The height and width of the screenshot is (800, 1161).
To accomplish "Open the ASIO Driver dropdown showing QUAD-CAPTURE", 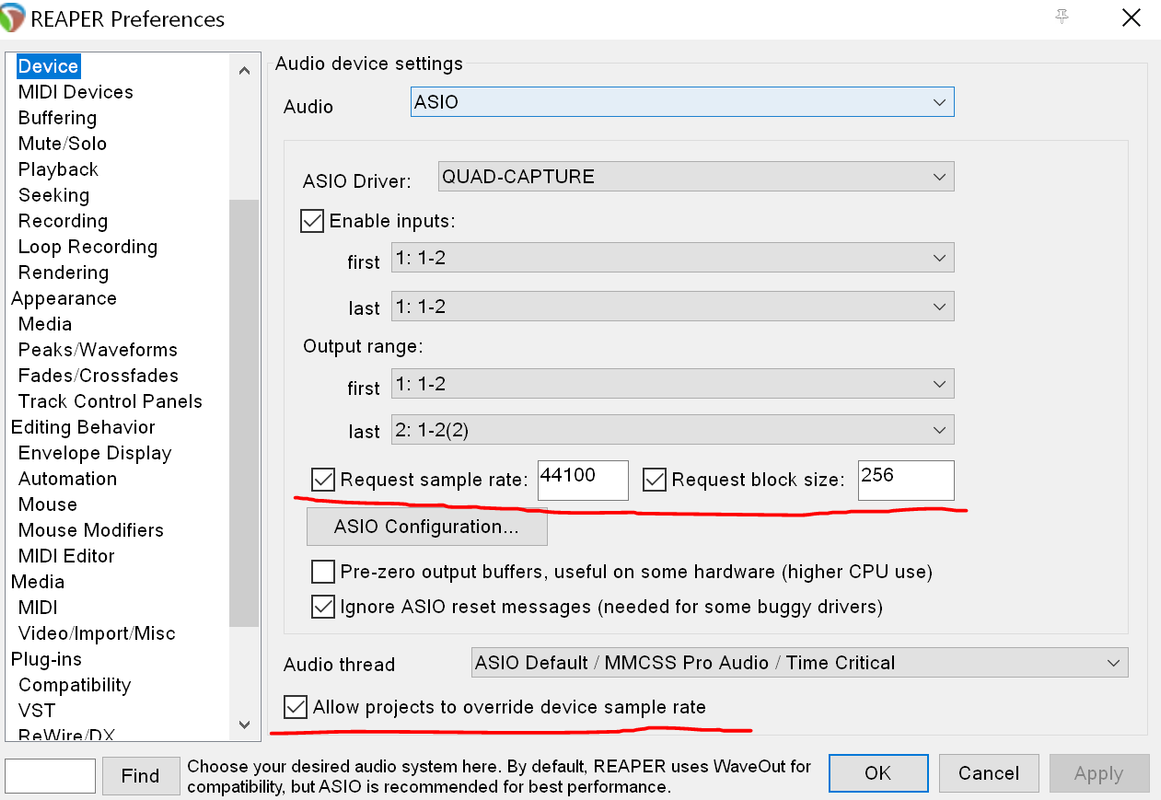I will [x=696, y=176].
